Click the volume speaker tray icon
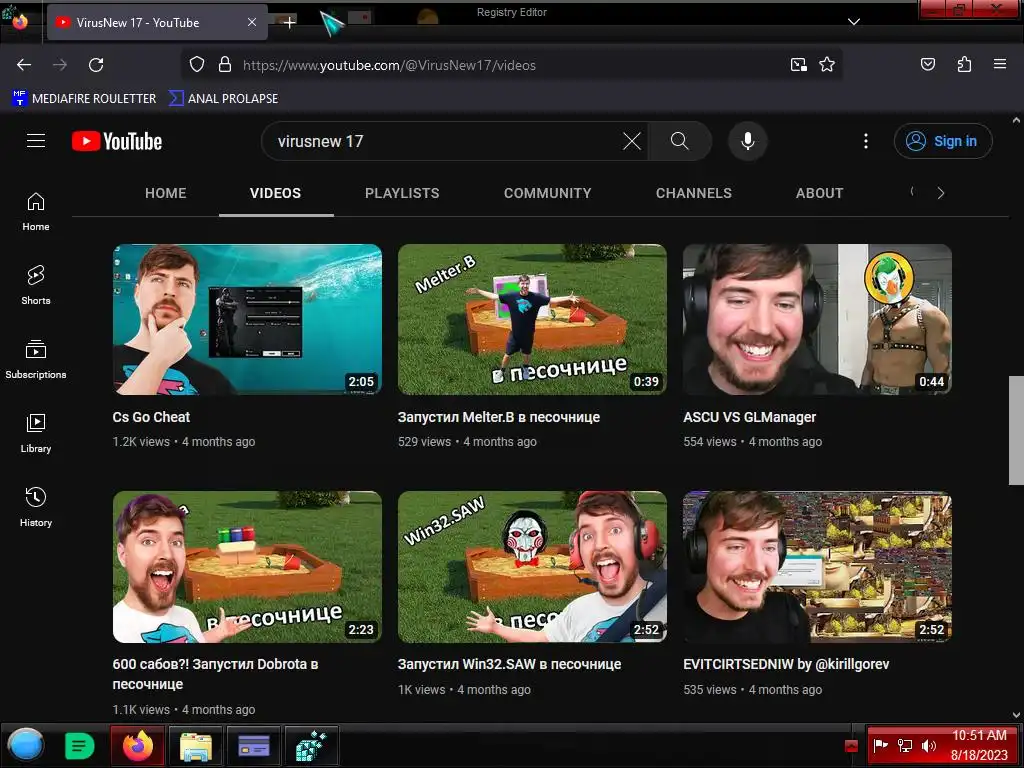This screenshot has height=768, width=1024. pyautogui.click(x=929, y=745)
